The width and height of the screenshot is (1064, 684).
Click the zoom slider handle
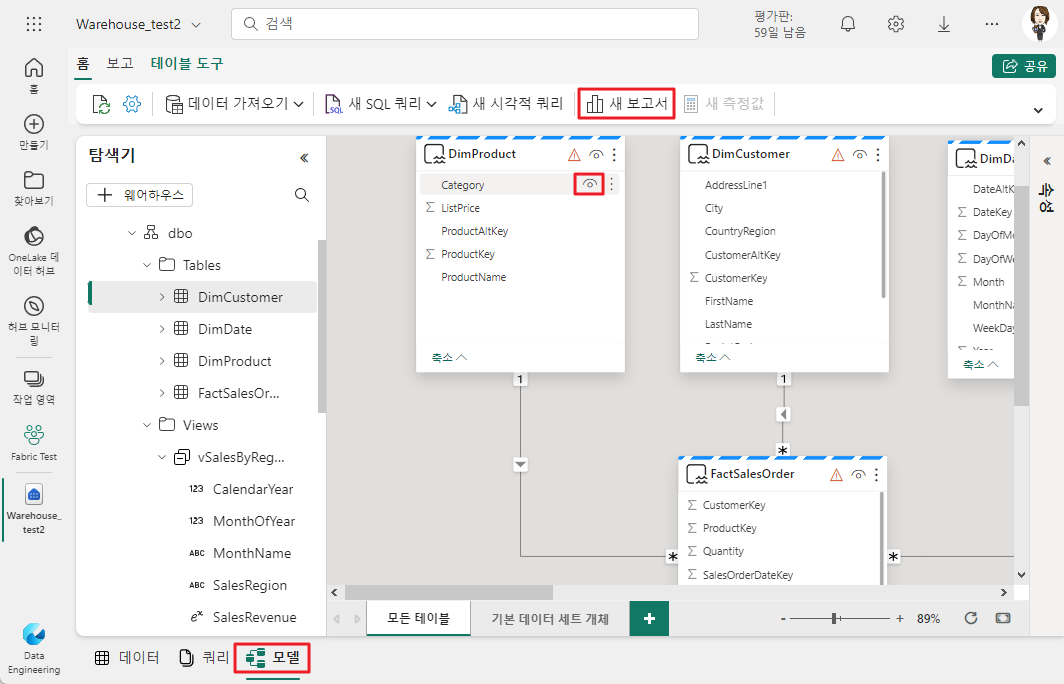[835, 618]
